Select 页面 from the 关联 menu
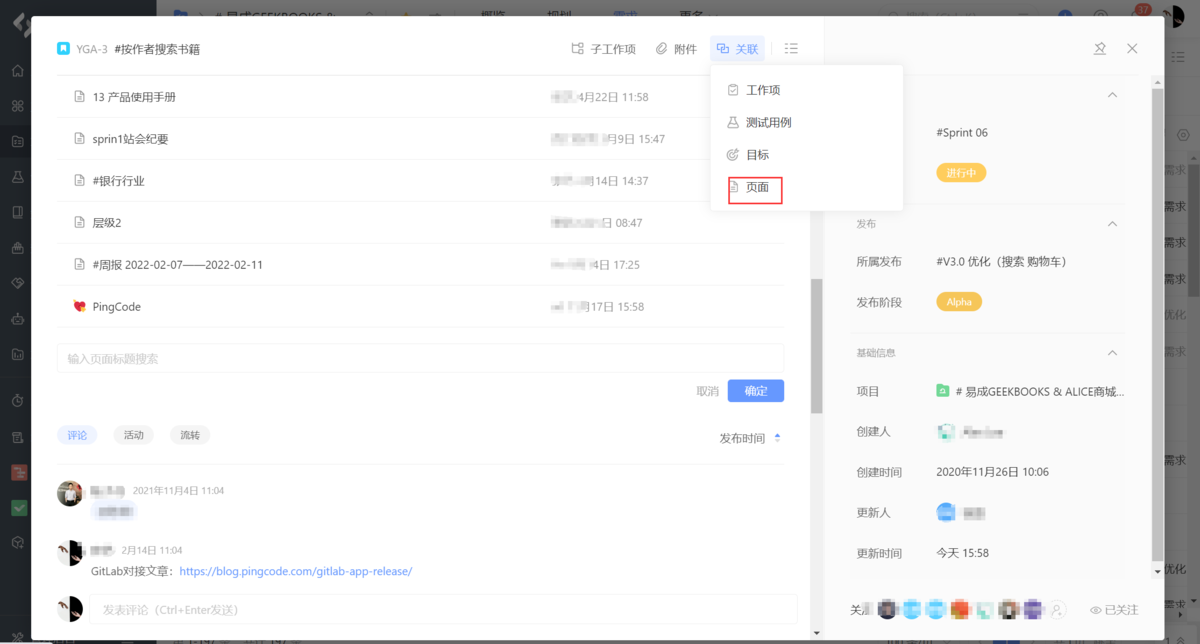Image resolution: width=1200 pixels, height=644 pixels. pos(755,187)
